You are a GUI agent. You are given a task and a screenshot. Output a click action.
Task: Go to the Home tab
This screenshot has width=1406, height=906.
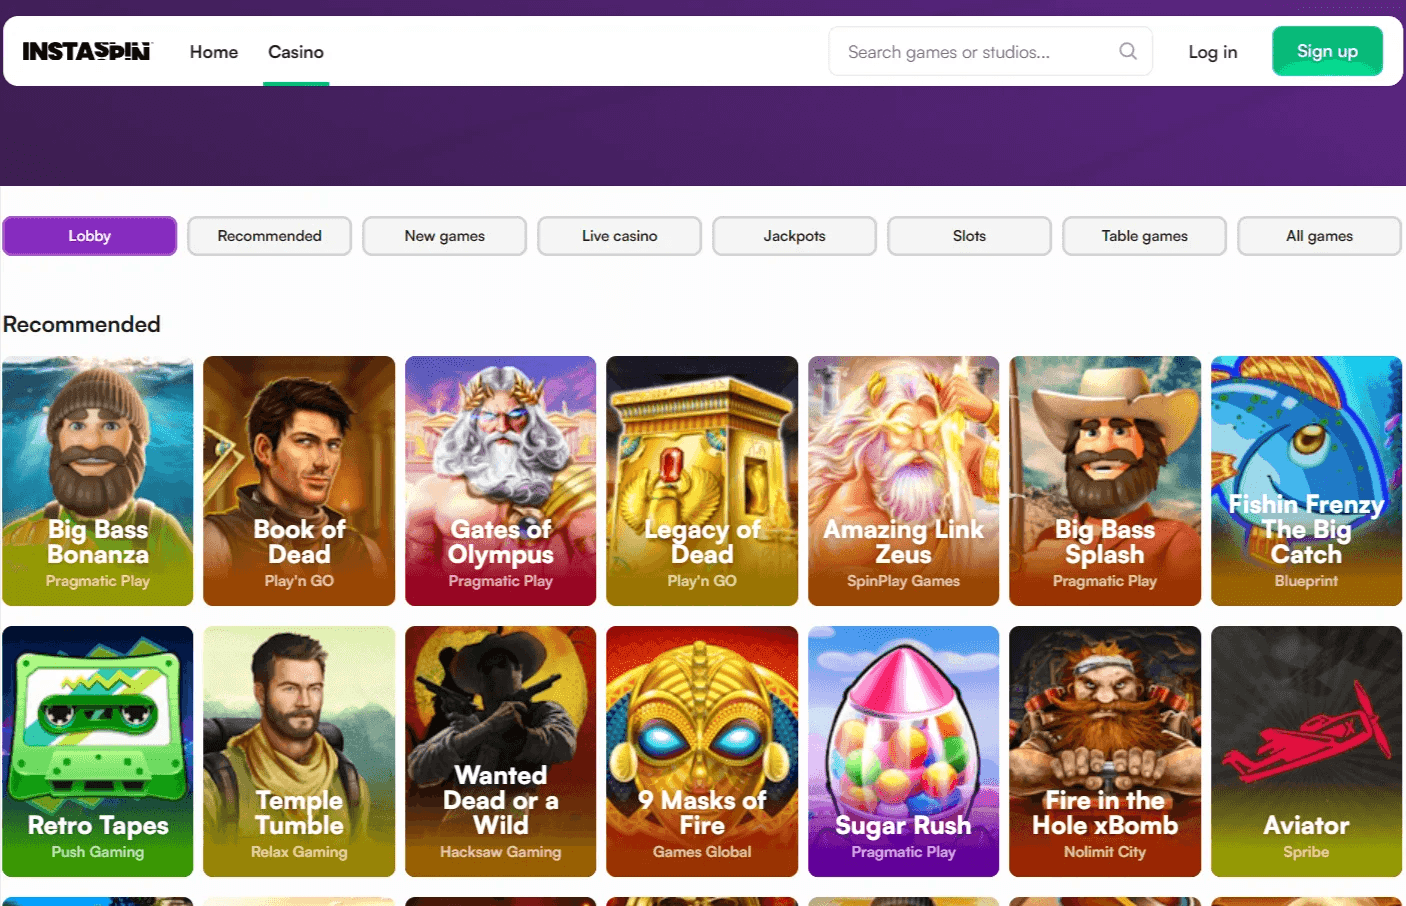tap(213, 51)
